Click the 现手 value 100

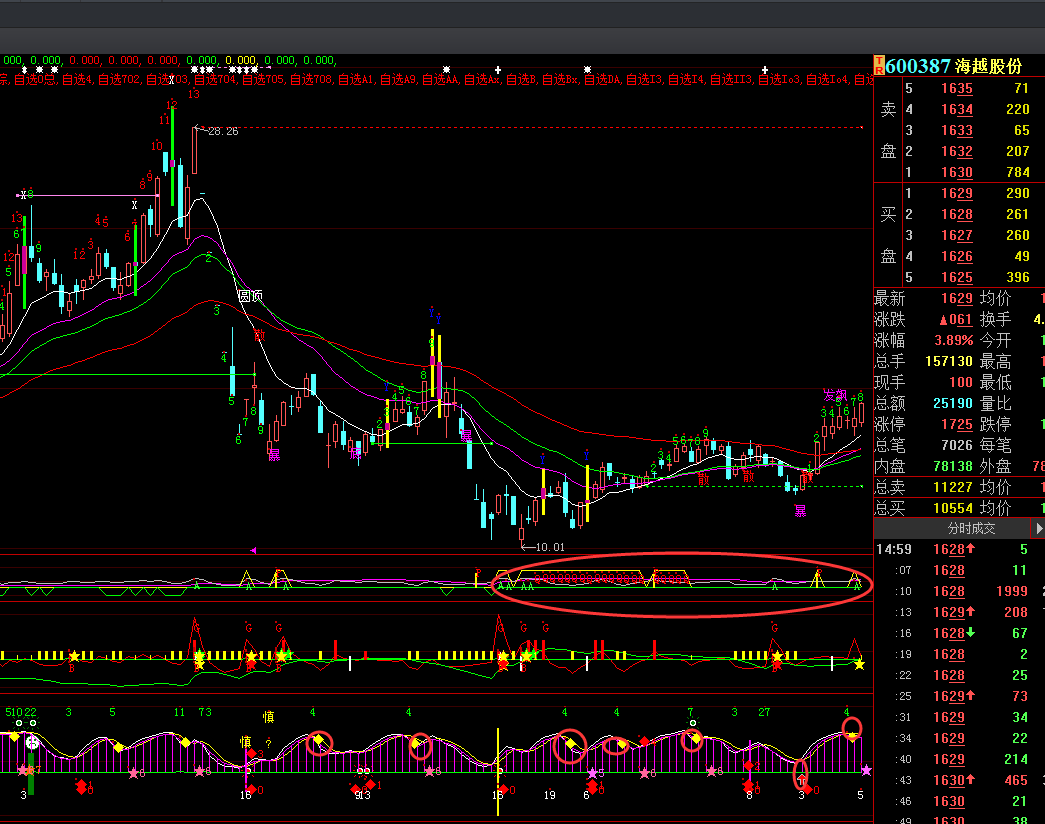pos(960,383)
